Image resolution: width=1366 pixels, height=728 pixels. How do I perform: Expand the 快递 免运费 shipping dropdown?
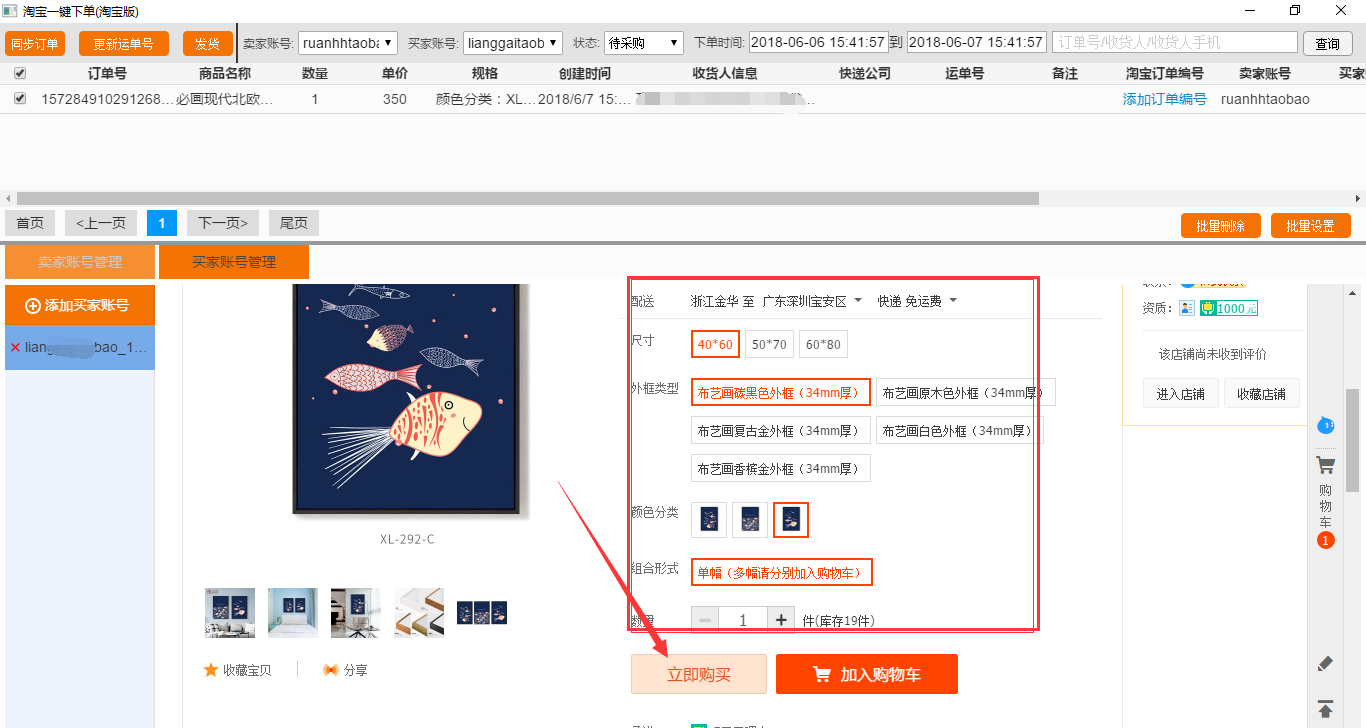tap(917, 301)
